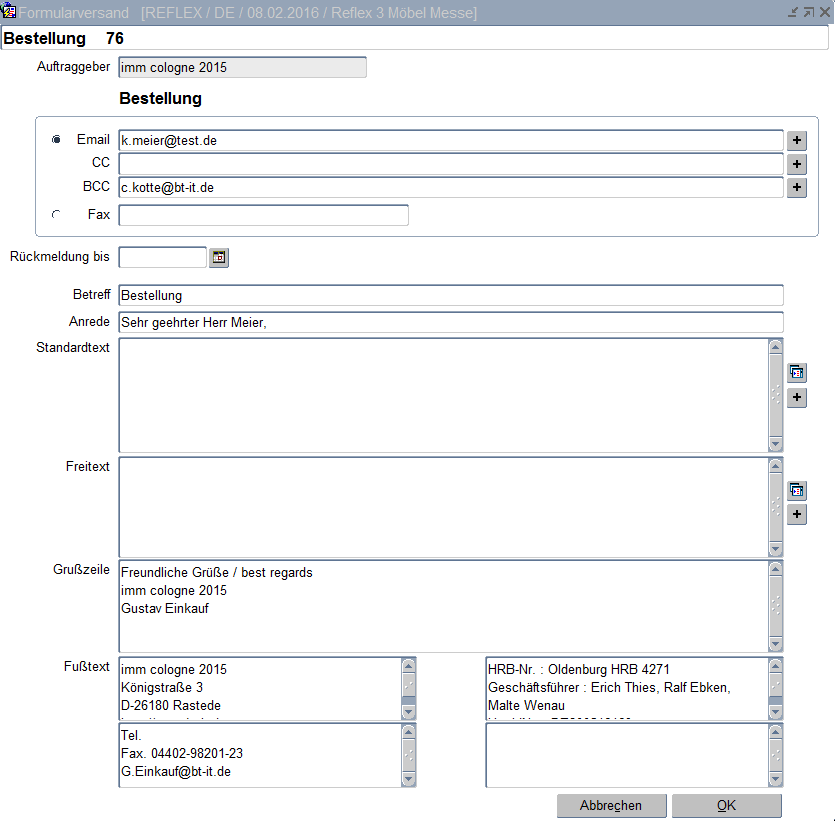Click the plus button beside Standardtext
The width and height of the screenshot is (835, 821).
(x=796, y=397)
